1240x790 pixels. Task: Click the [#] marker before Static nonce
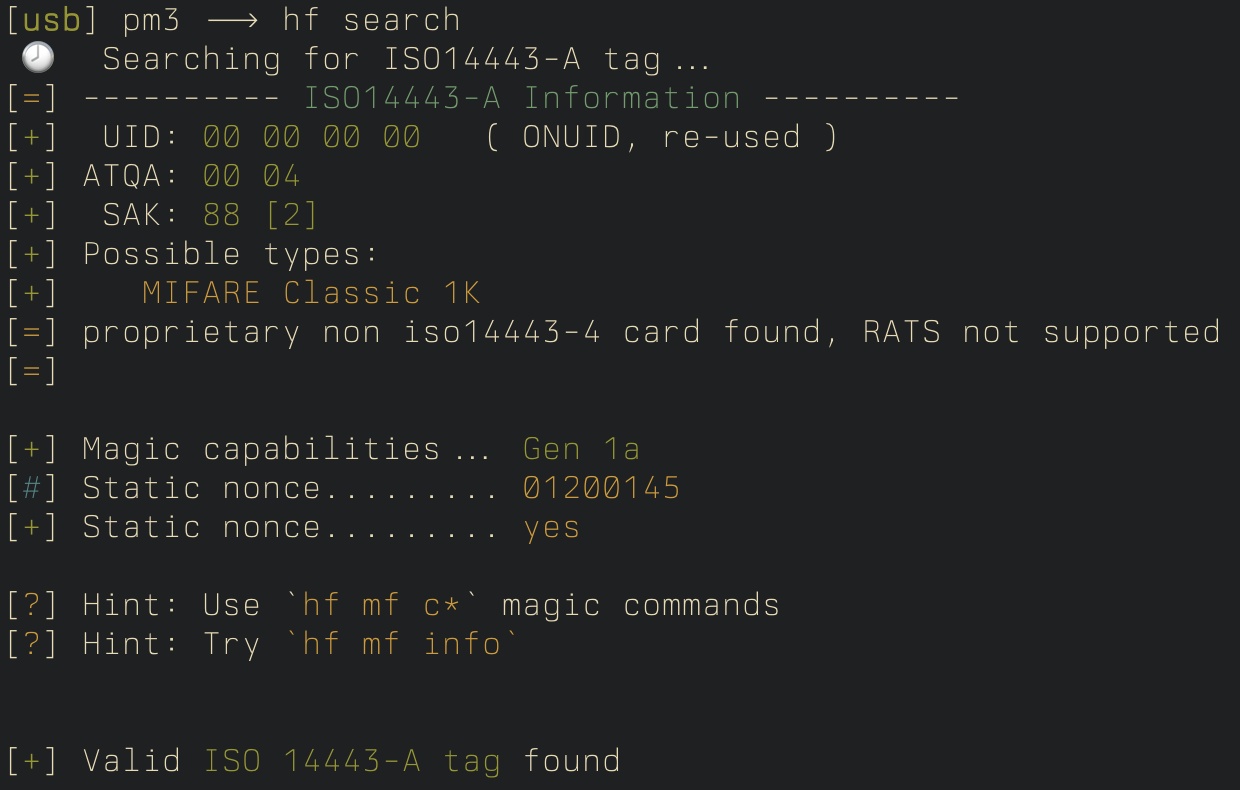(33, 488)
